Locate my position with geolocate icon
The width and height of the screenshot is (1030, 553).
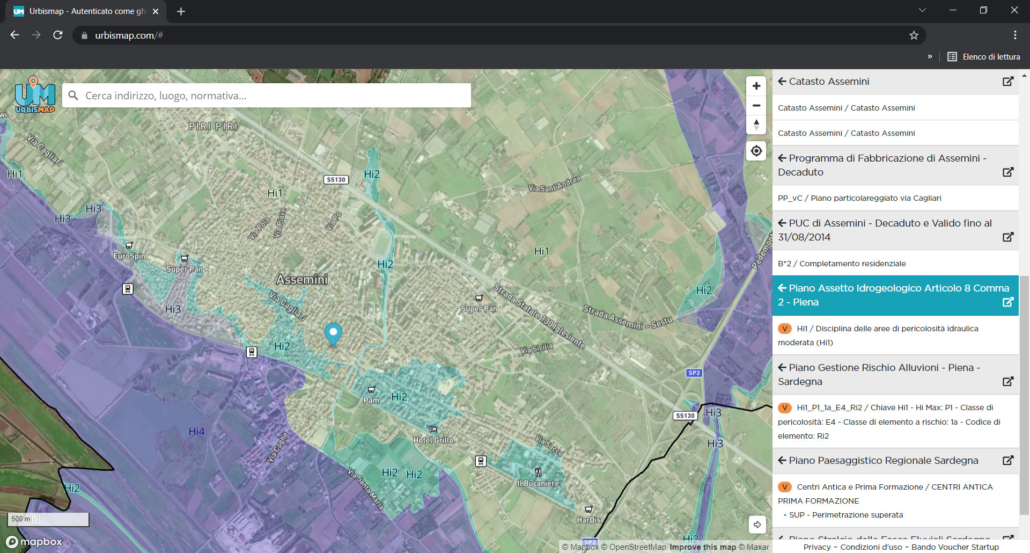pyautogui.click(x=756, y=151)
